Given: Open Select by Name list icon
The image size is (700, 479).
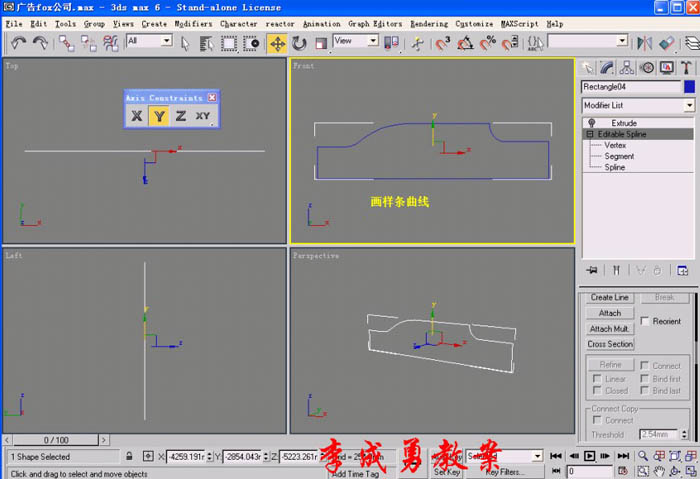Looking at the screenshot, I should (x=206, y=43).
